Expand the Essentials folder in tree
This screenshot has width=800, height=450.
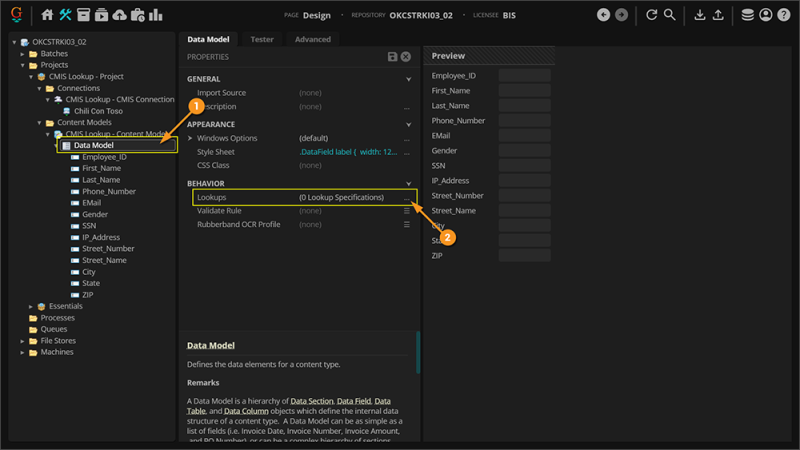point(31,306)
